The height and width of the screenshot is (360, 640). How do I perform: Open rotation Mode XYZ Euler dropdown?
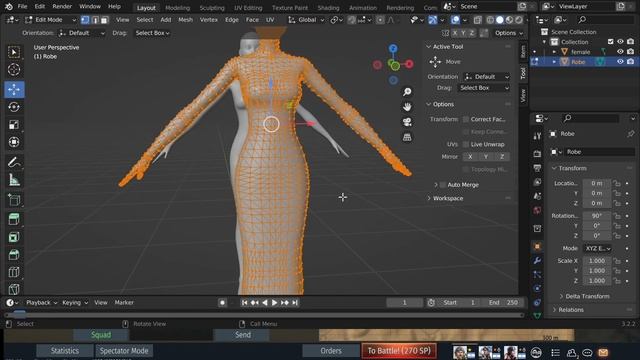[598, 248]
